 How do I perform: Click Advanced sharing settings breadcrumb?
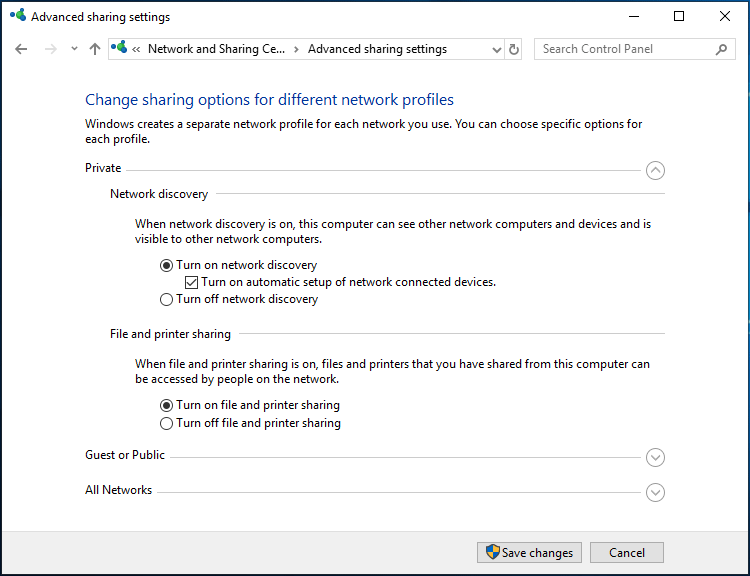pos(377,49)
